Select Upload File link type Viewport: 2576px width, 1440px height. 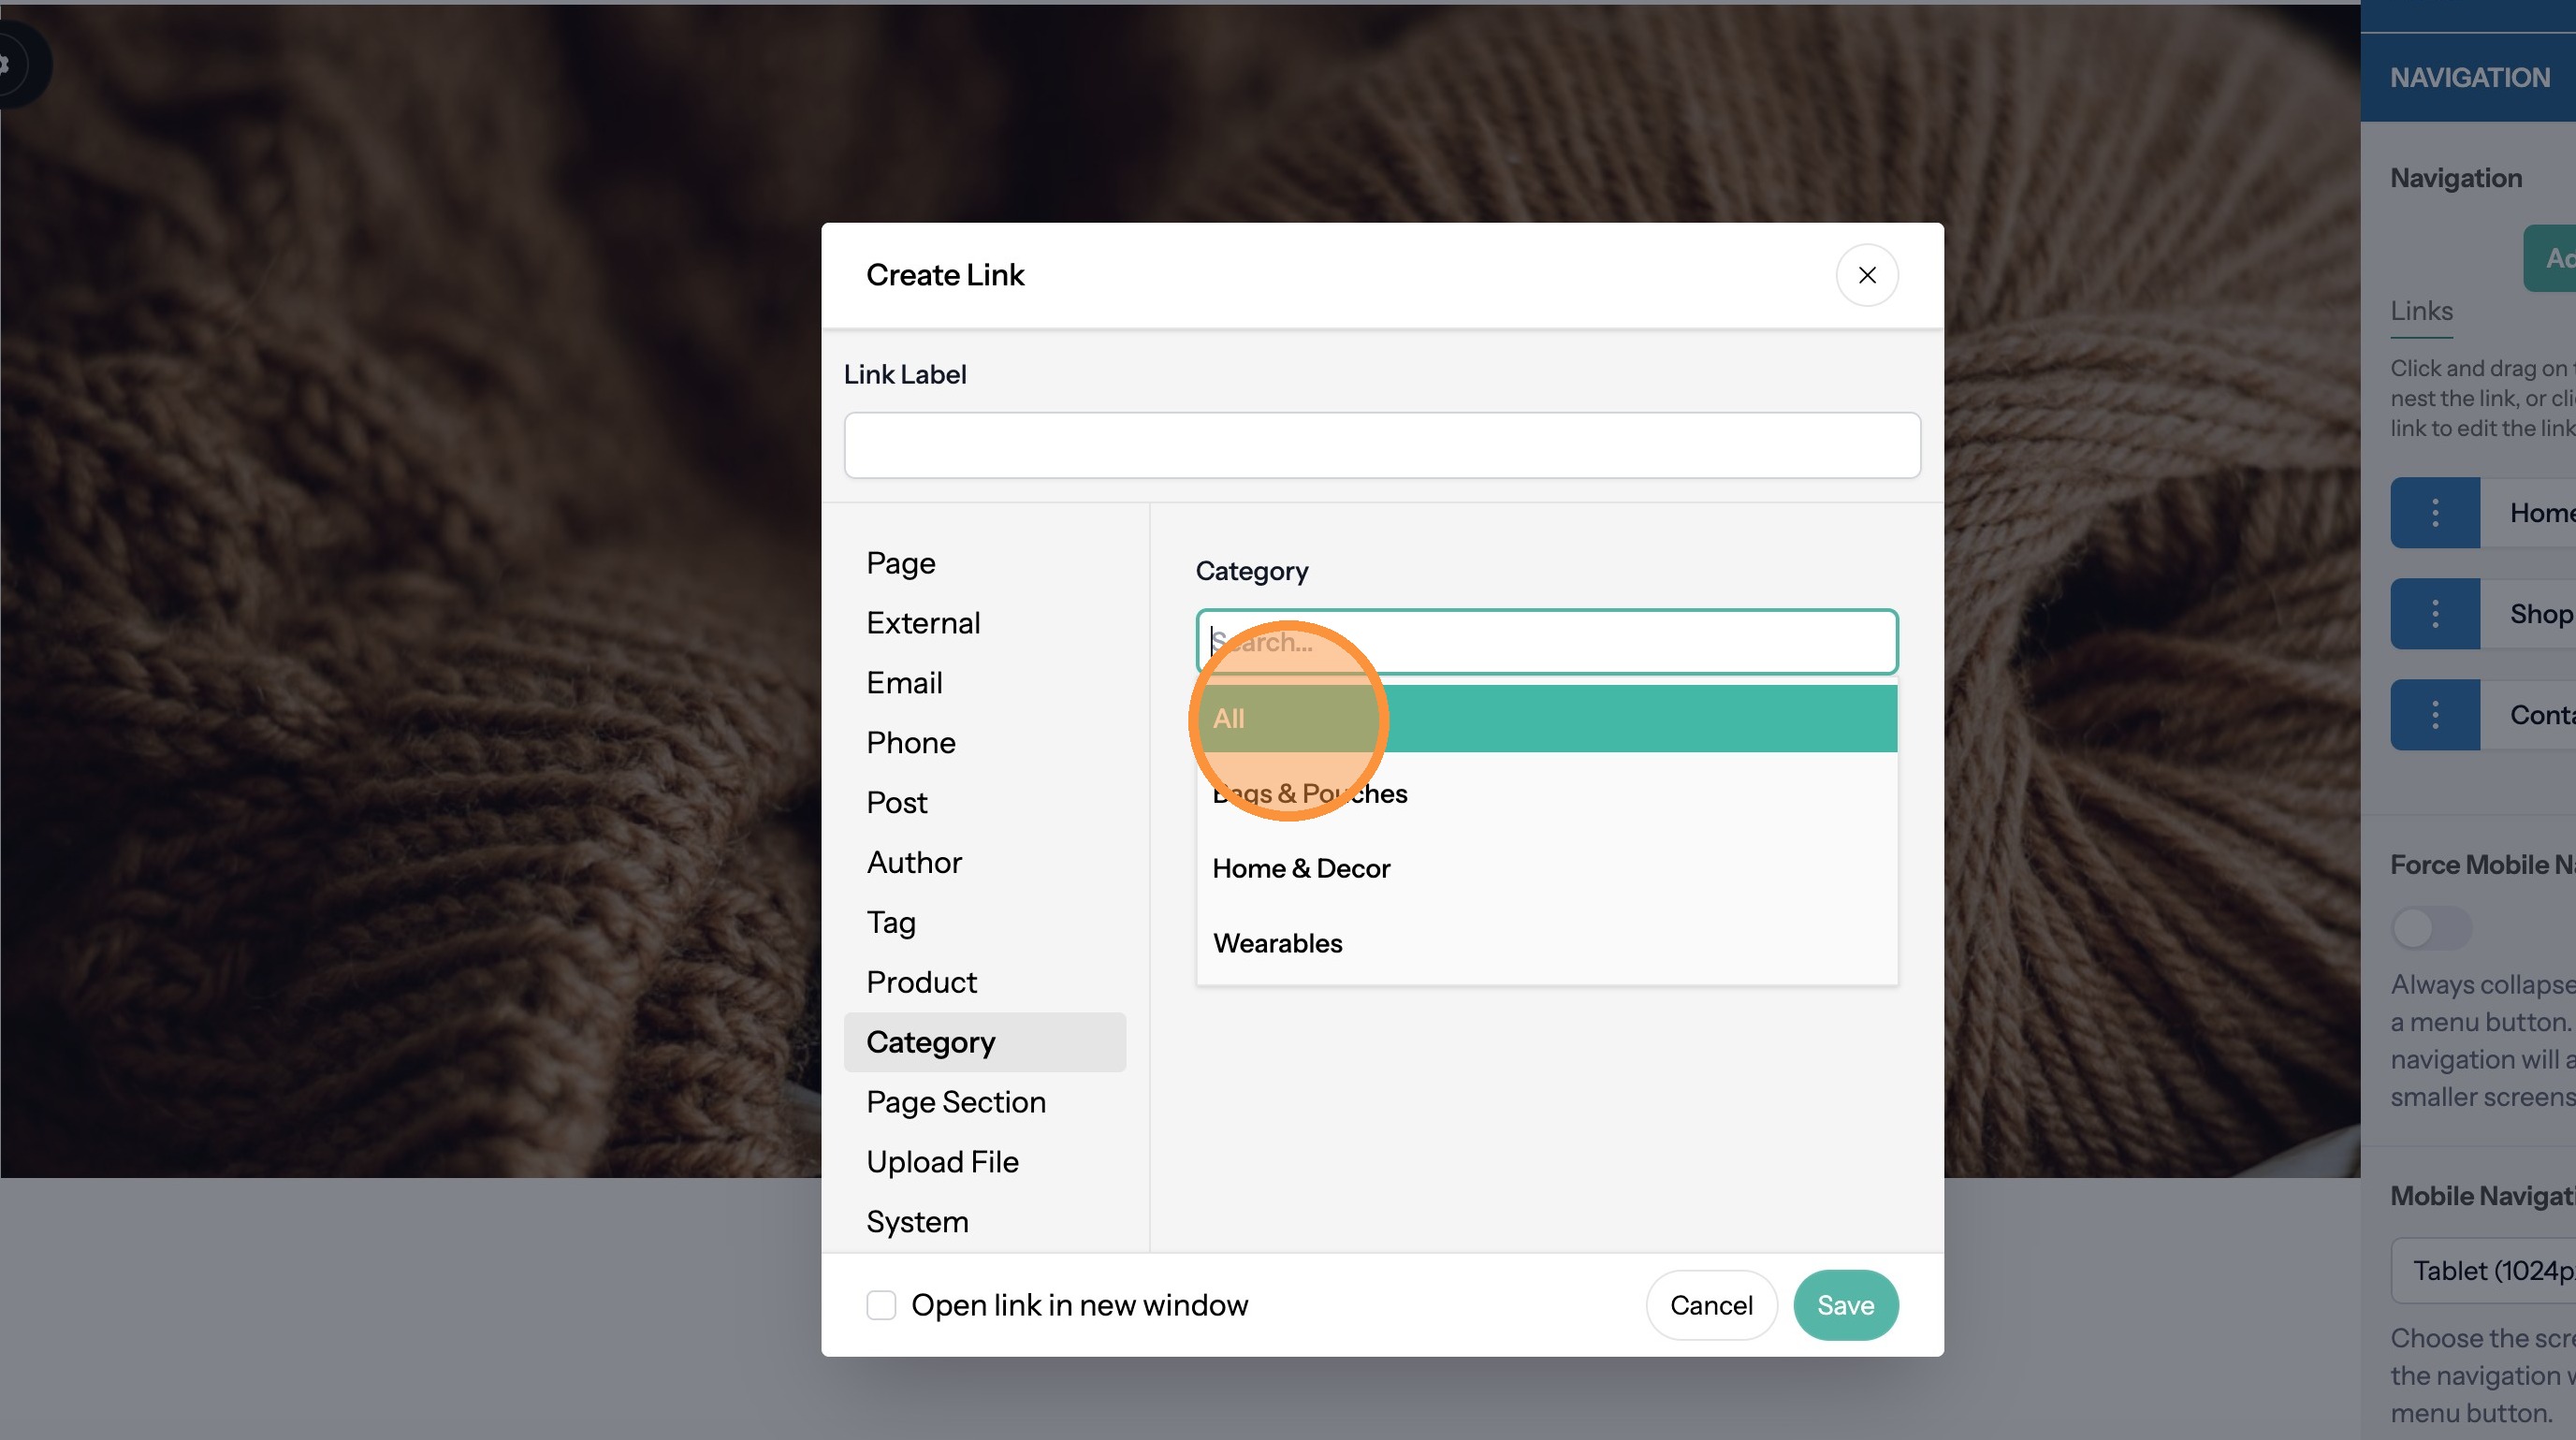click(942, 1162)
